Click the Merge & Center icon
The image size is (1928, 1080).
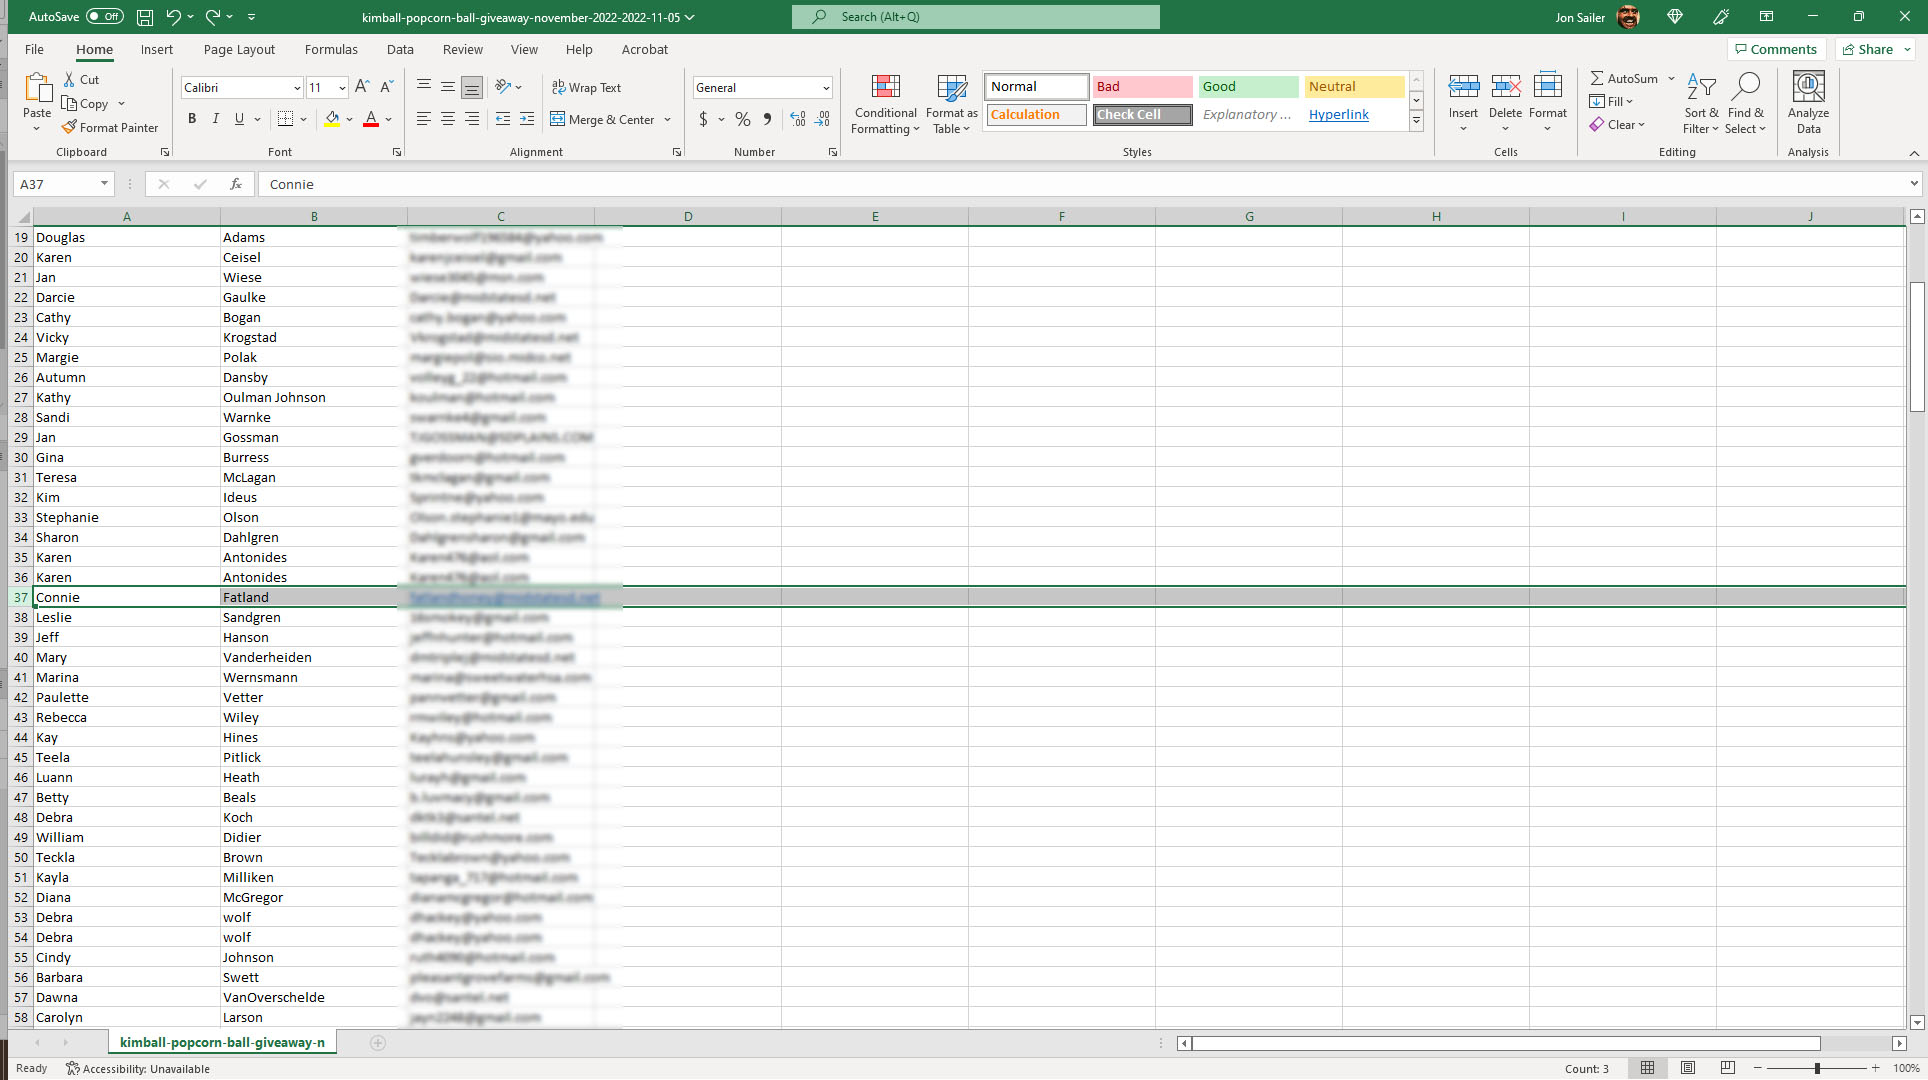tap(558, 119)
